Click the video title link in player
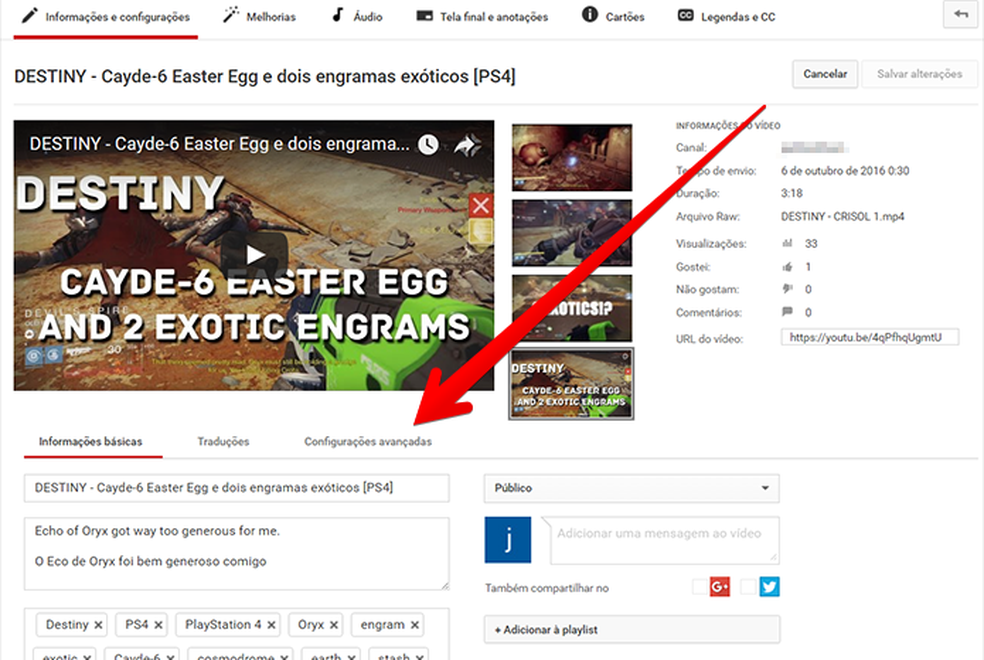The width and height of the screenshot is (984, 660). pos(219,144)
